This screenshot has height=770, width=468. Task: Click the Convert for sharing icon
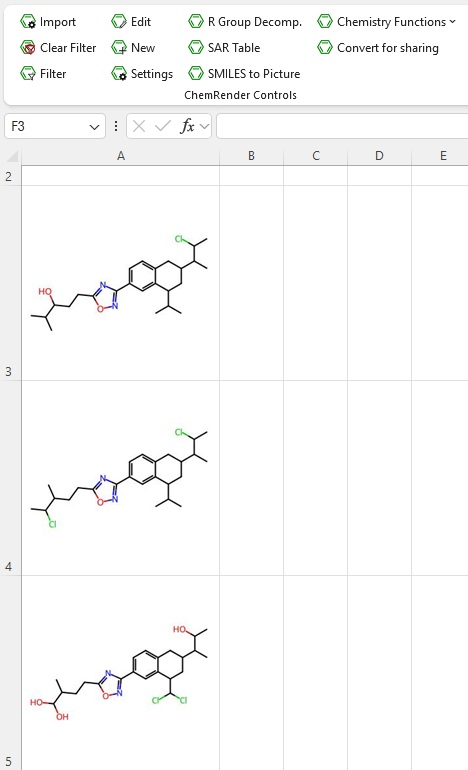(x=325, y=48)
